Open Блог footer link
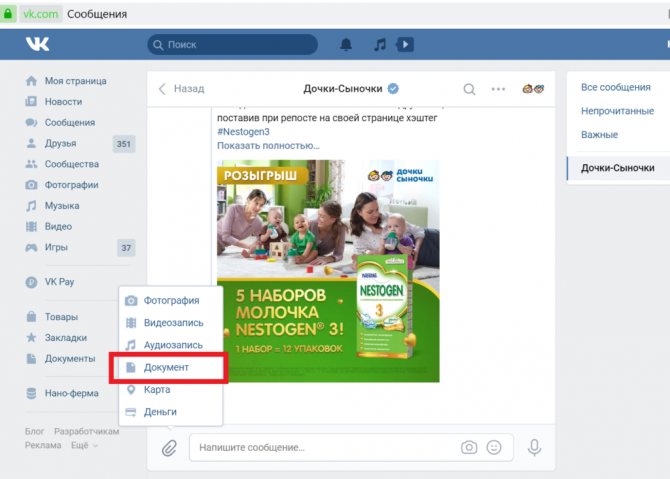Screen dimensions: 670x479 tap(34, 432)
